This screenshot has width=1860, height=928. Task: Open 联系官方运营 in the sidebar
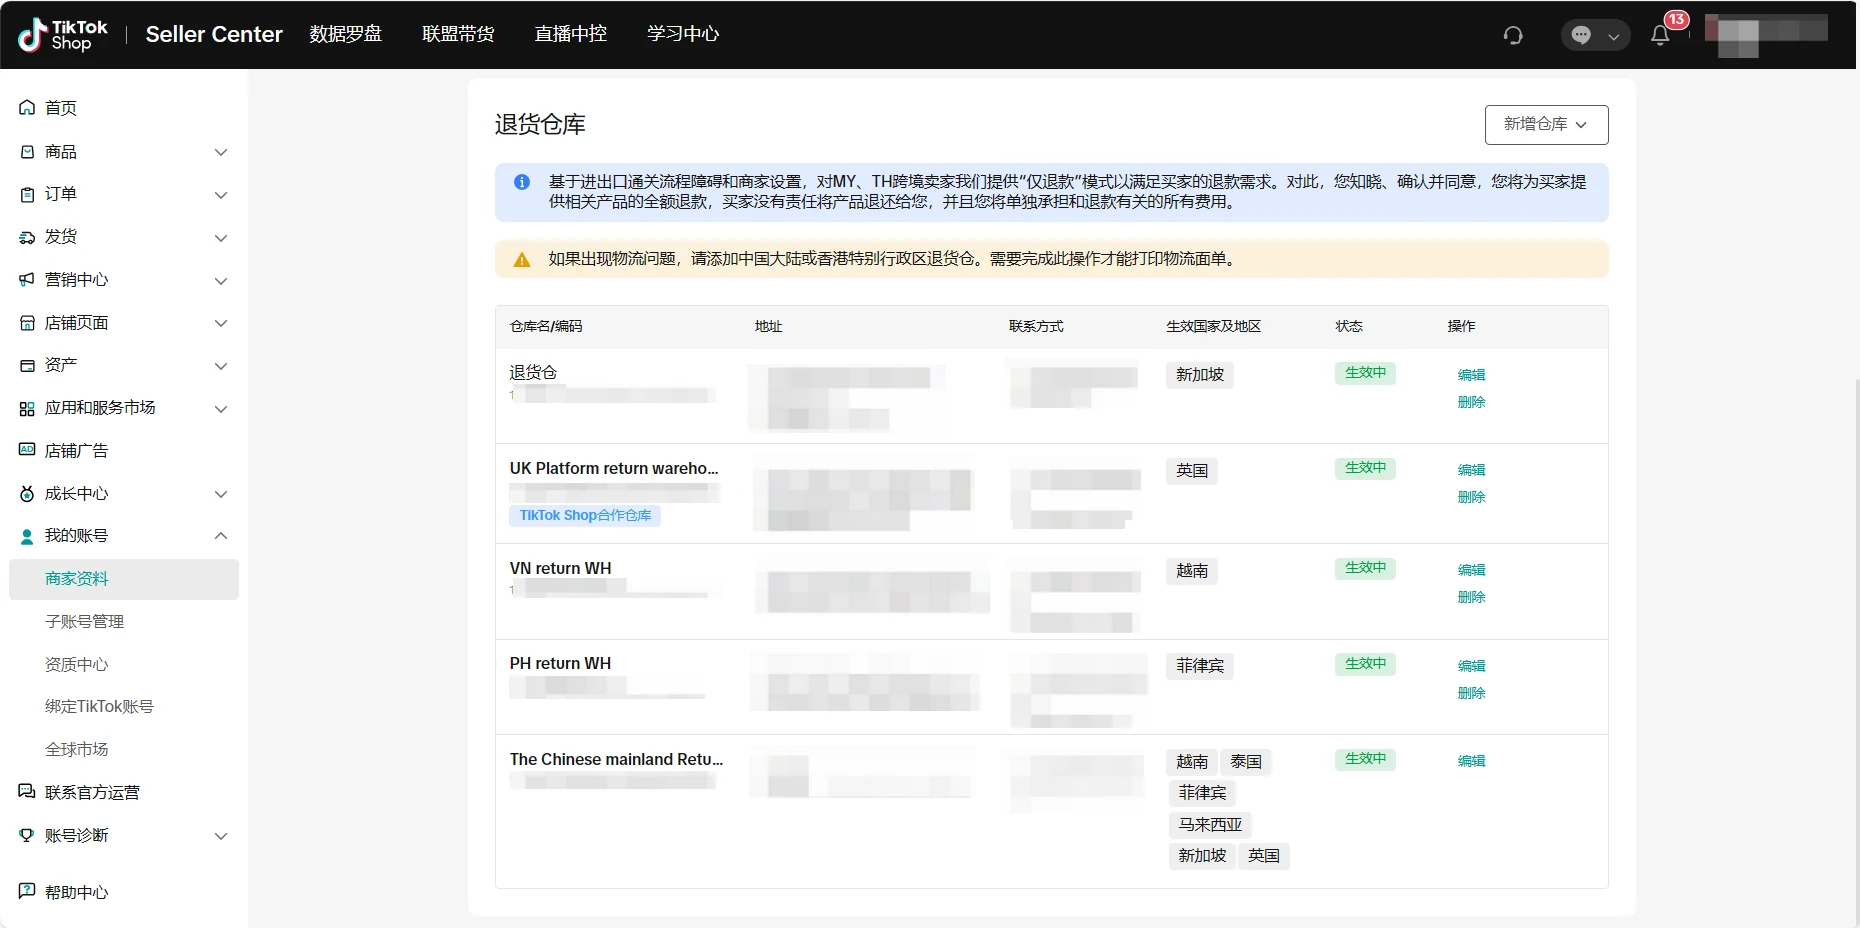pos(92,793)
